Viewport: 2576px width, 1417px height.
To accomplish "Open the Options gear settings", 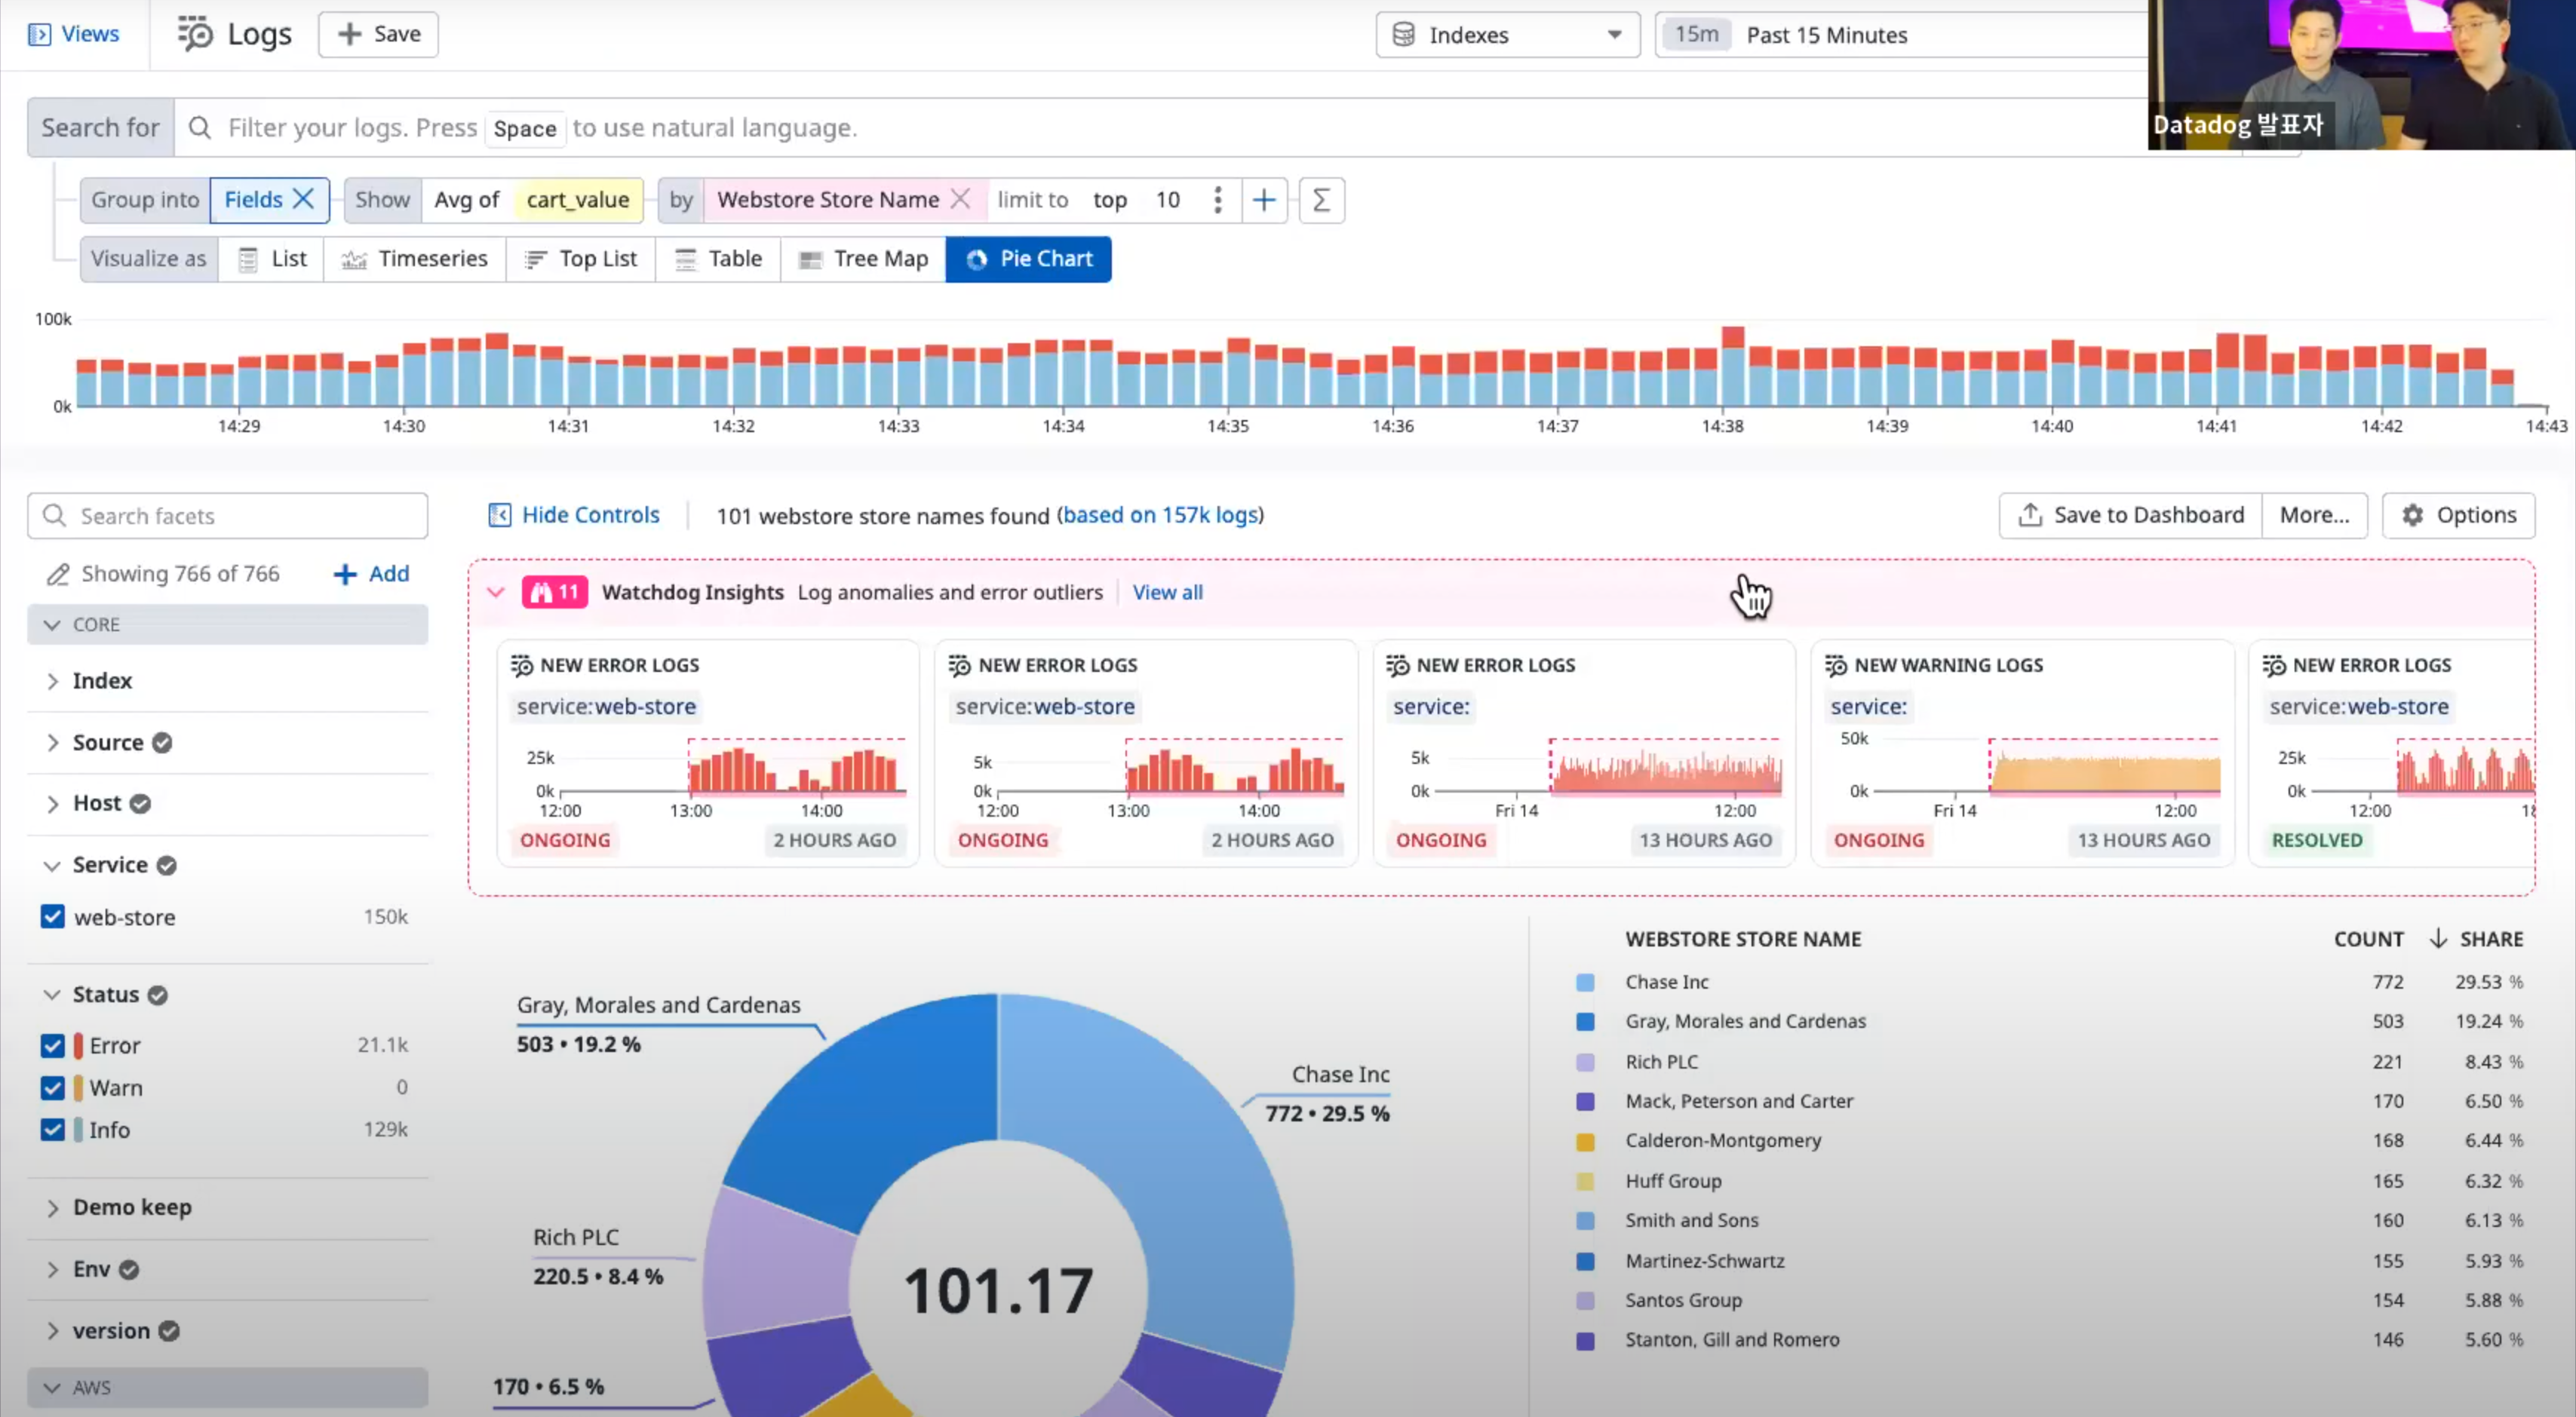I will click(2458, 515).
